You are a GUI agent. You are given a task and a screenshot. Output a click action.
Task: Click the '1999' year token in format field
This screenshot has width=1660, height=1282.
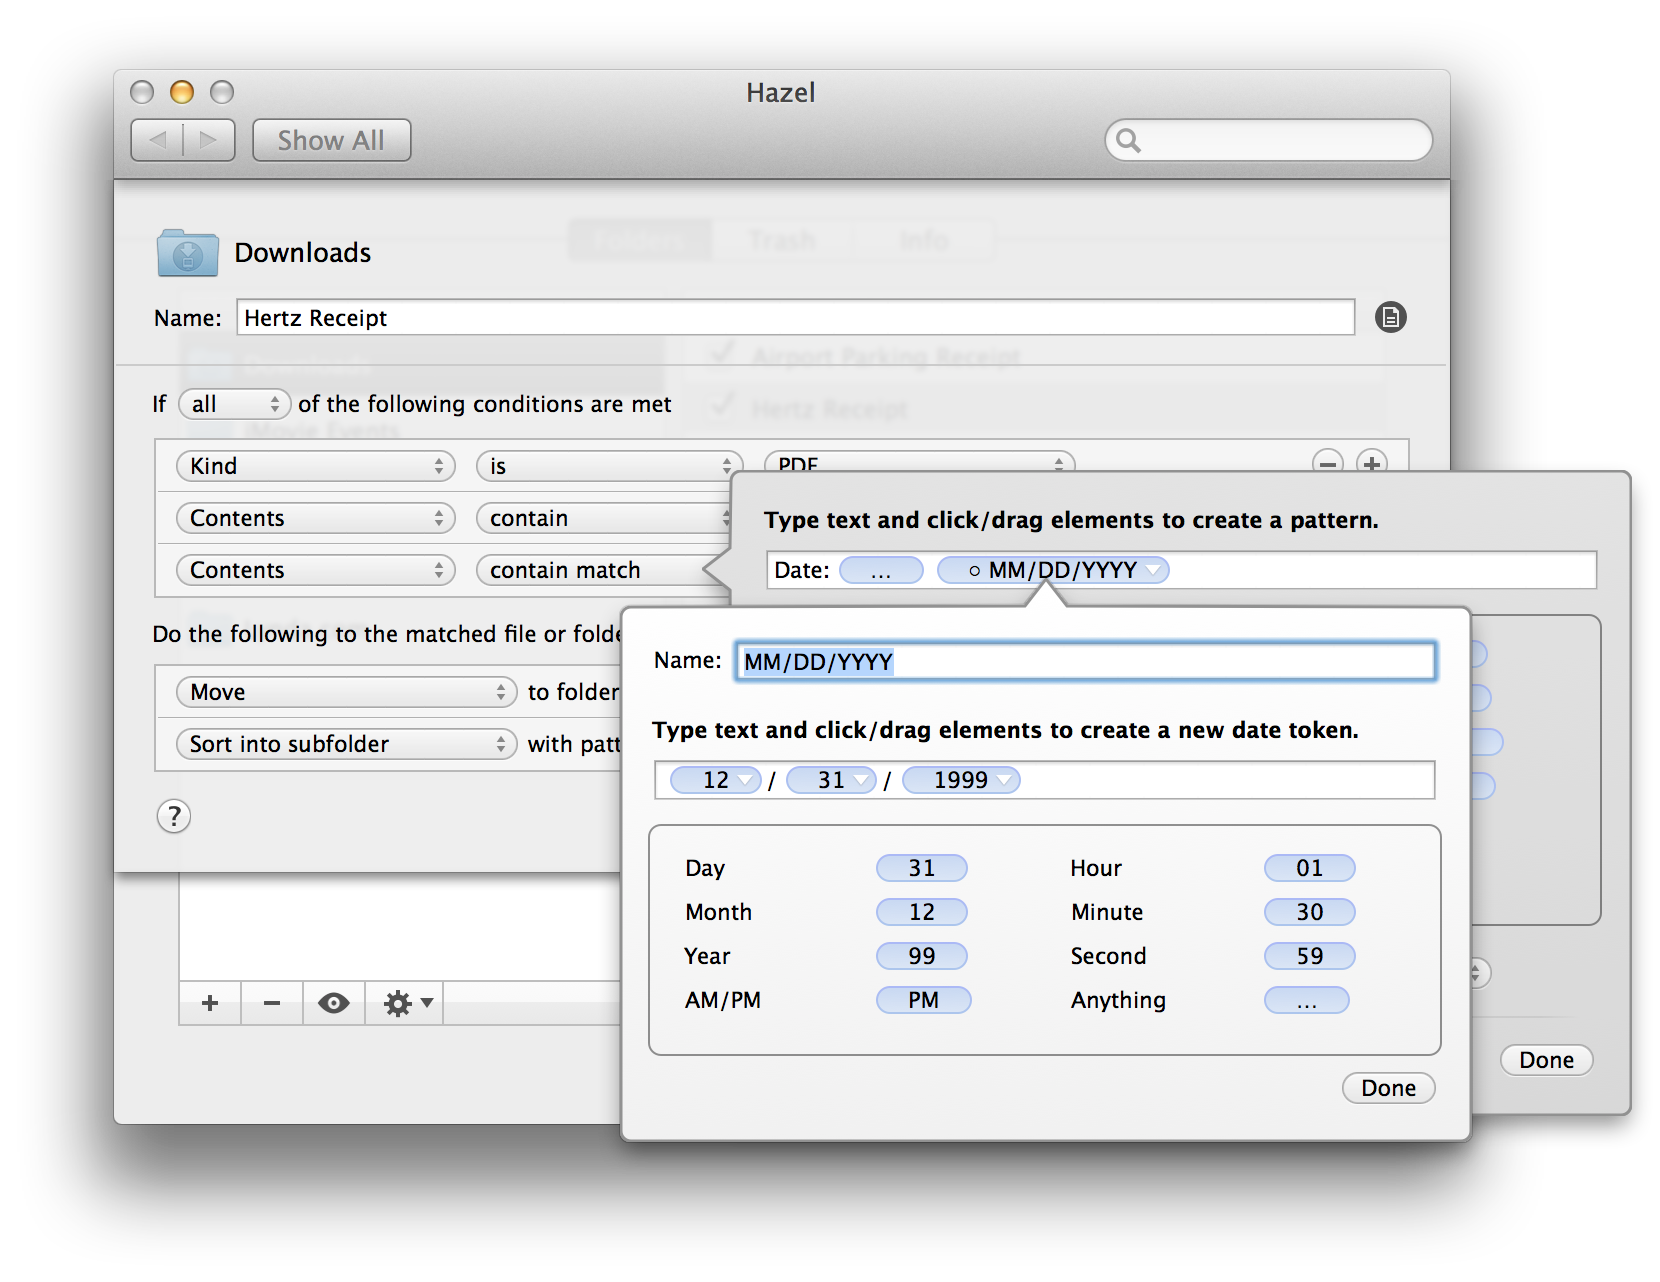(x=961, y=780)
